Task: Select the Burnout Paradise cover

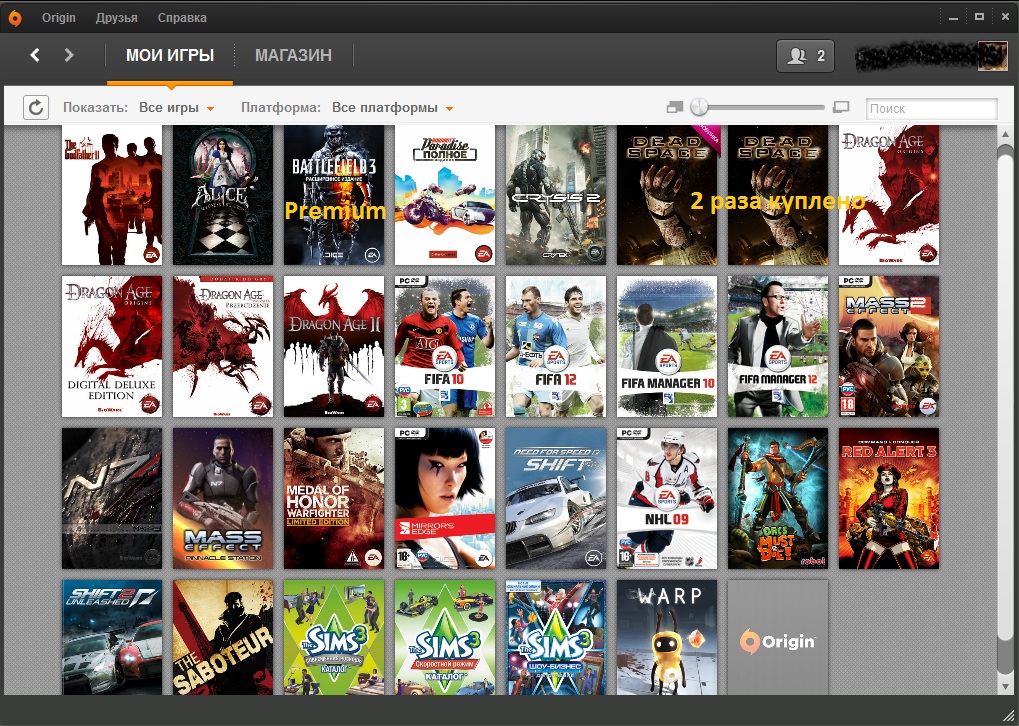Action: [x=445, y=195]
